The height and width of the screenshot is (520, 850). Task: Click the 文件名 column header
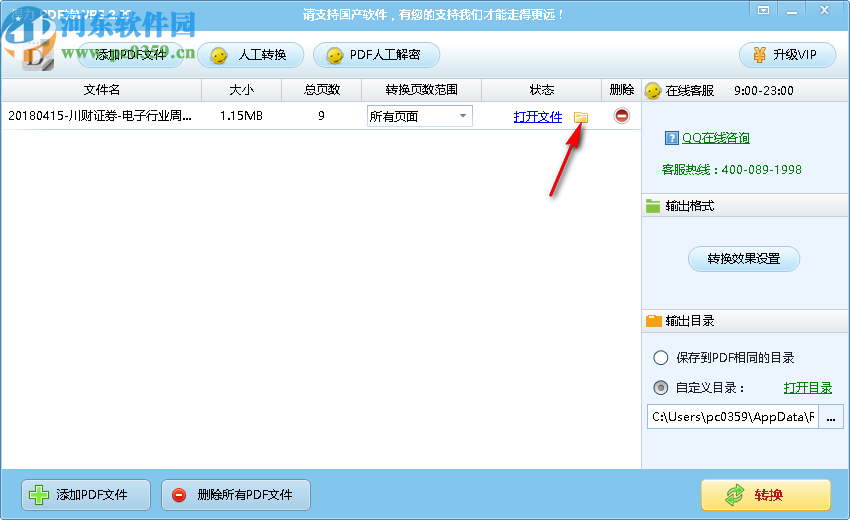click(x=101, y=90)
